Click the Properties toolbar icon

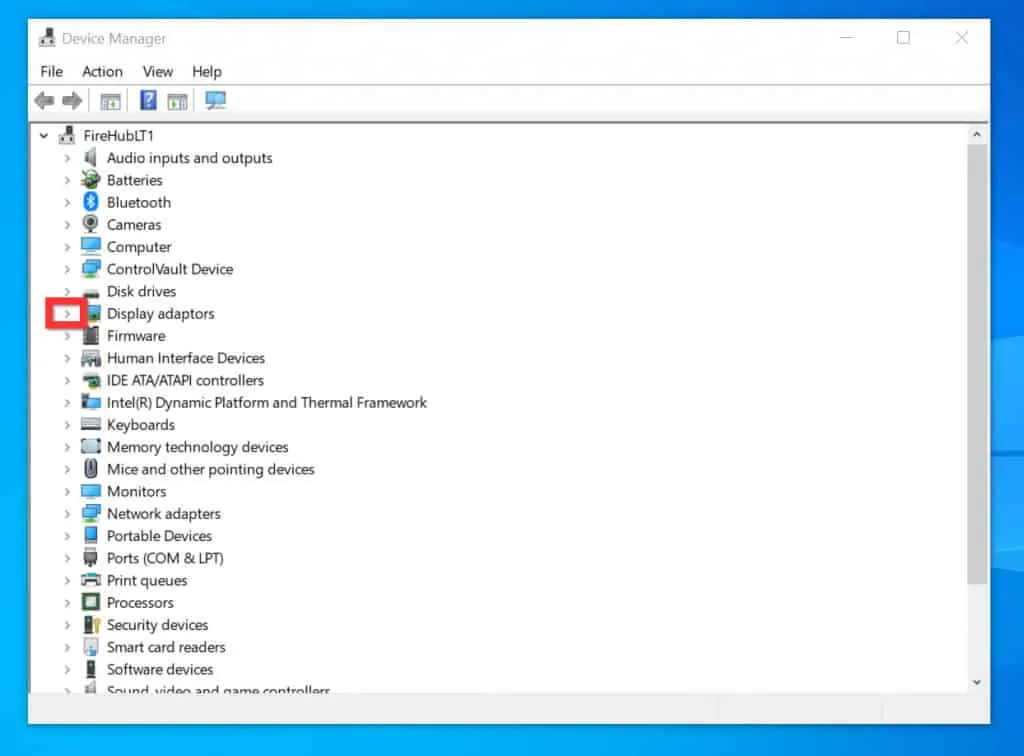point(177,100)
